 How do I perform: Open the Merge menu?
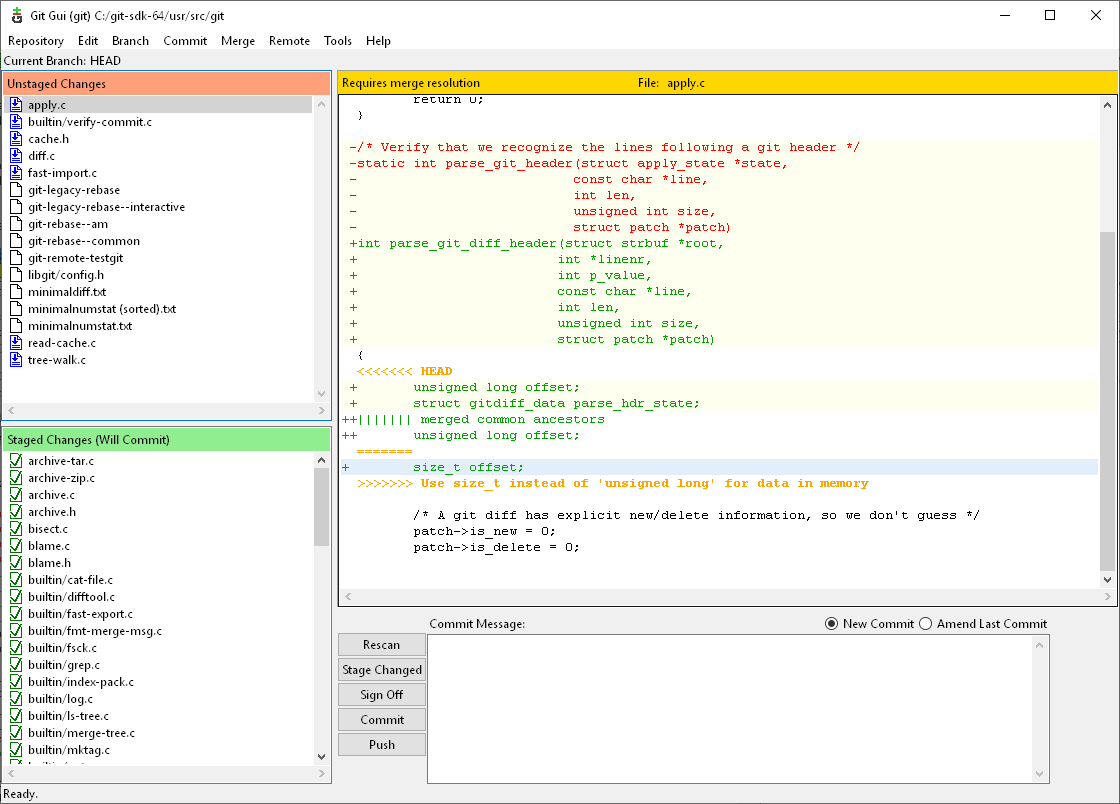point(238,41)
